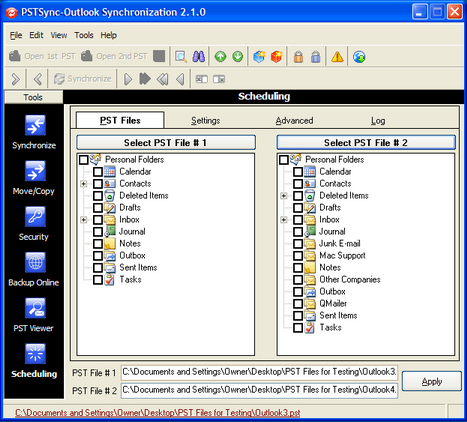Check Personal Folders in PST File #1 tree
Screen dimensions: 467x422
[x=84, y=160]
